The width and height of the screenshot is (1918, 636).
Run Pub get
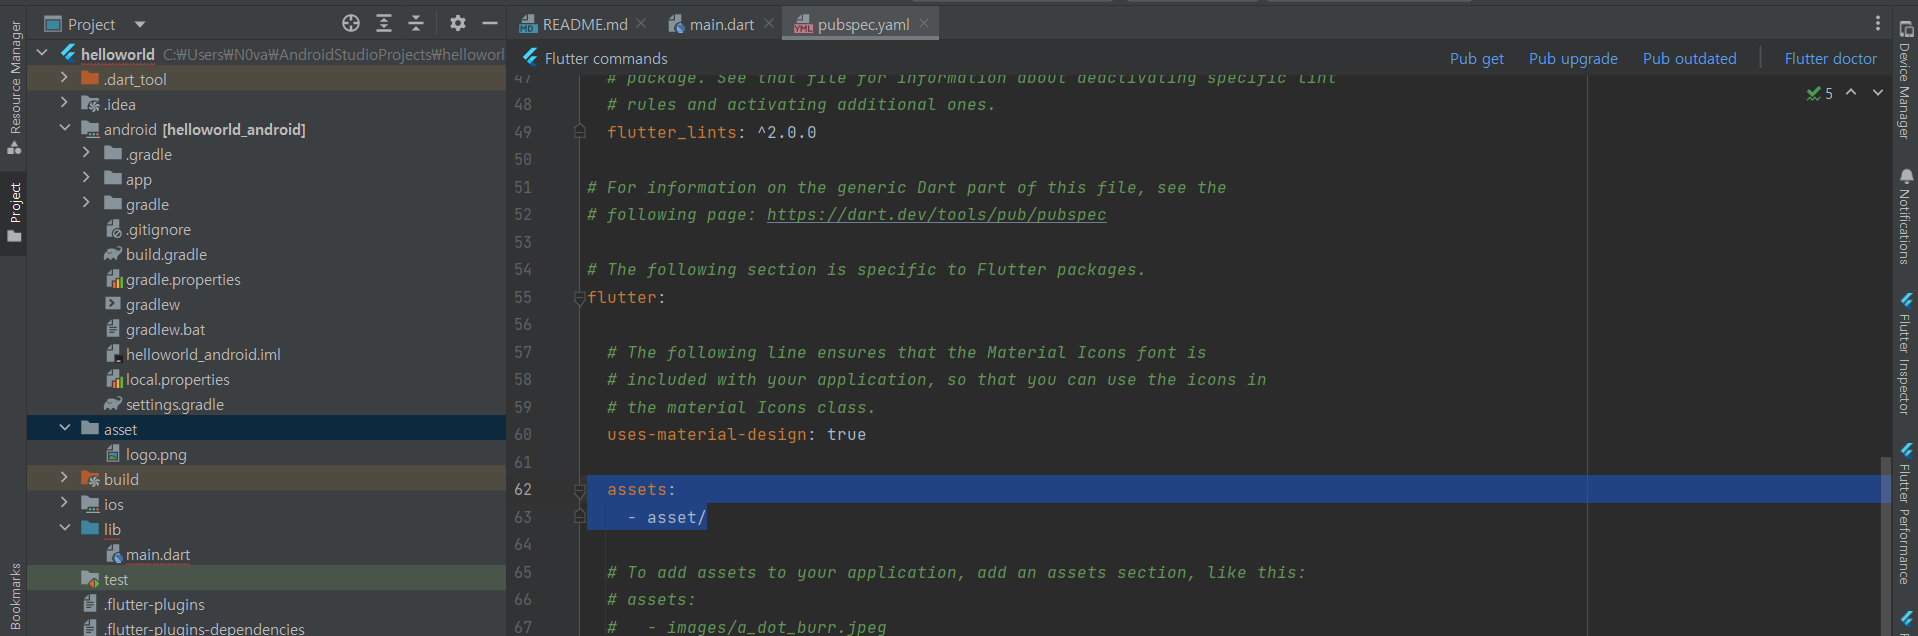(x=1477, y=58)
